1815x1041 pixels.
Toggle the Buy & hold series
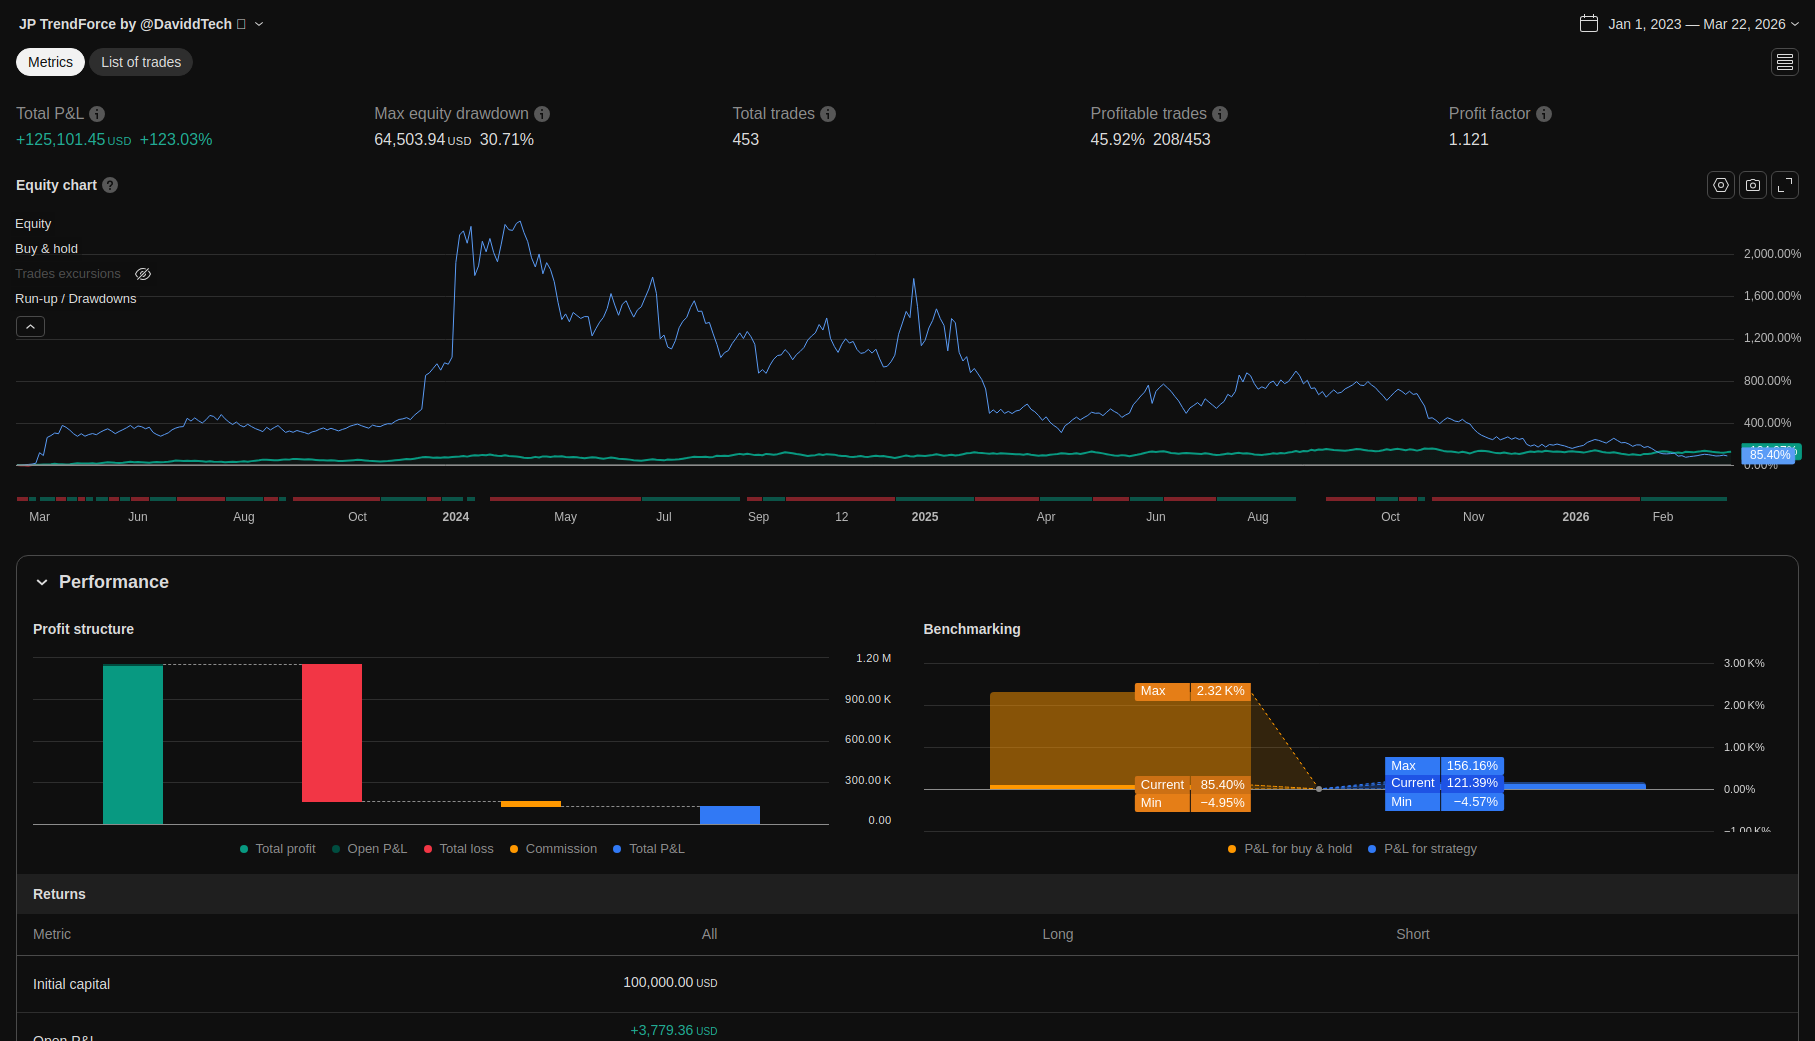(x=46, y=249)
